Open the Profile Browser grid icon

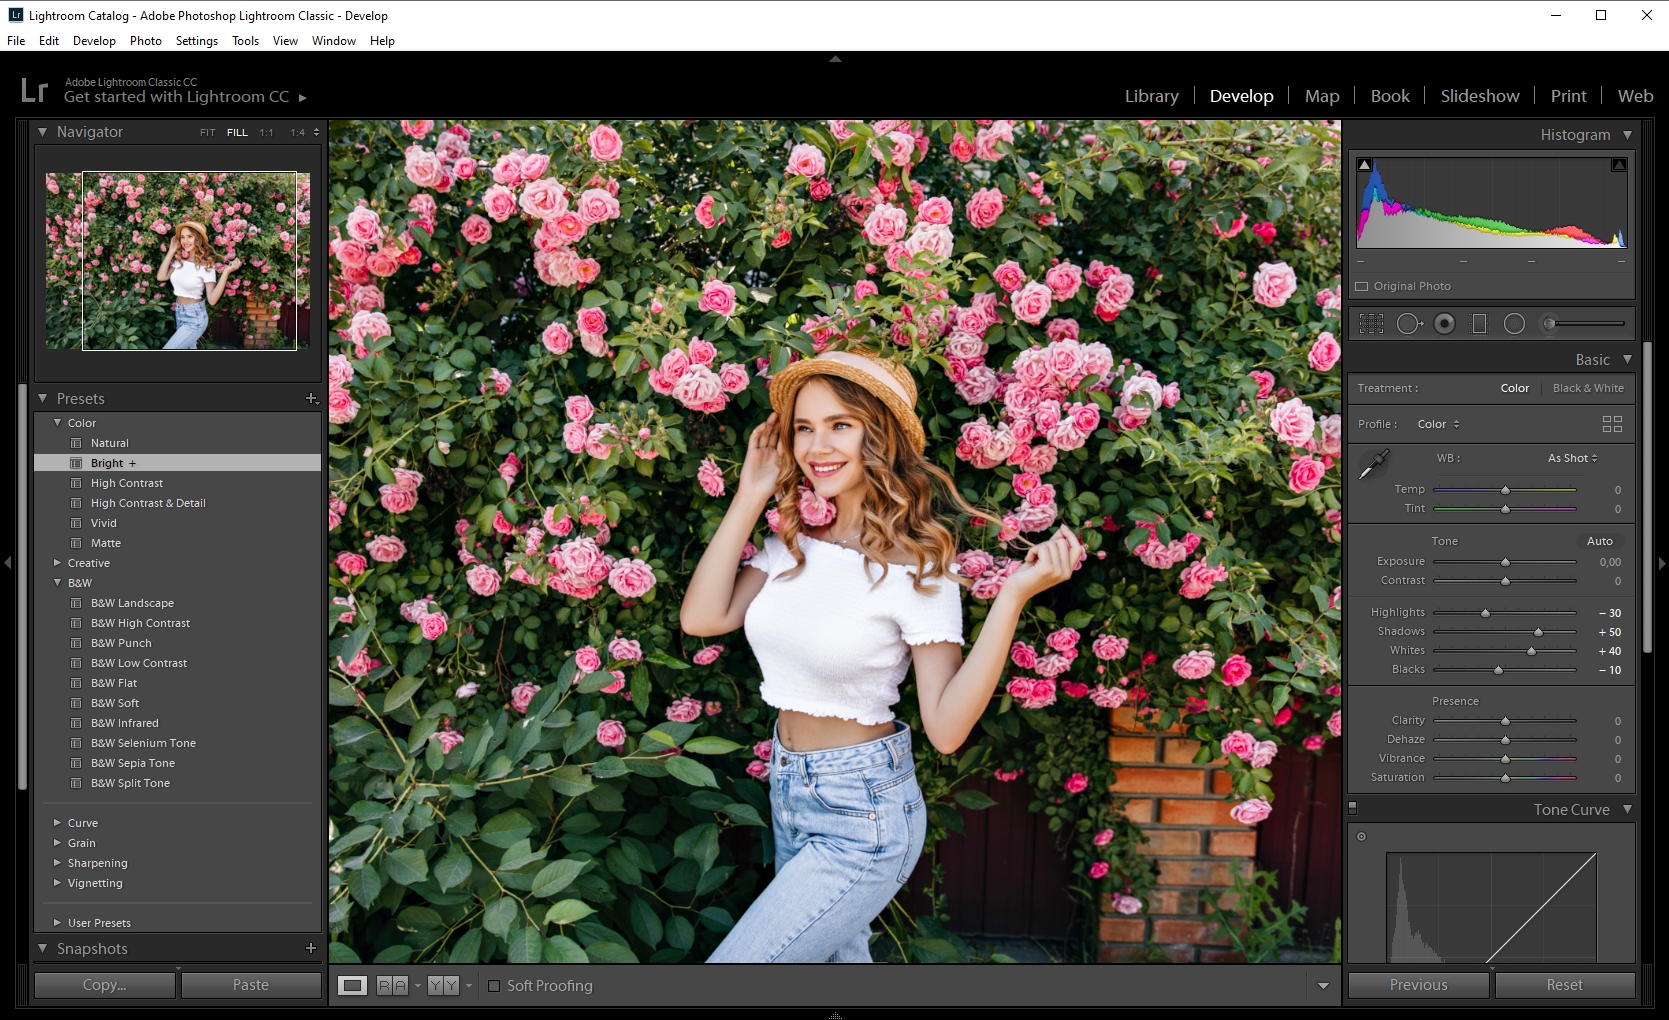1612,424
